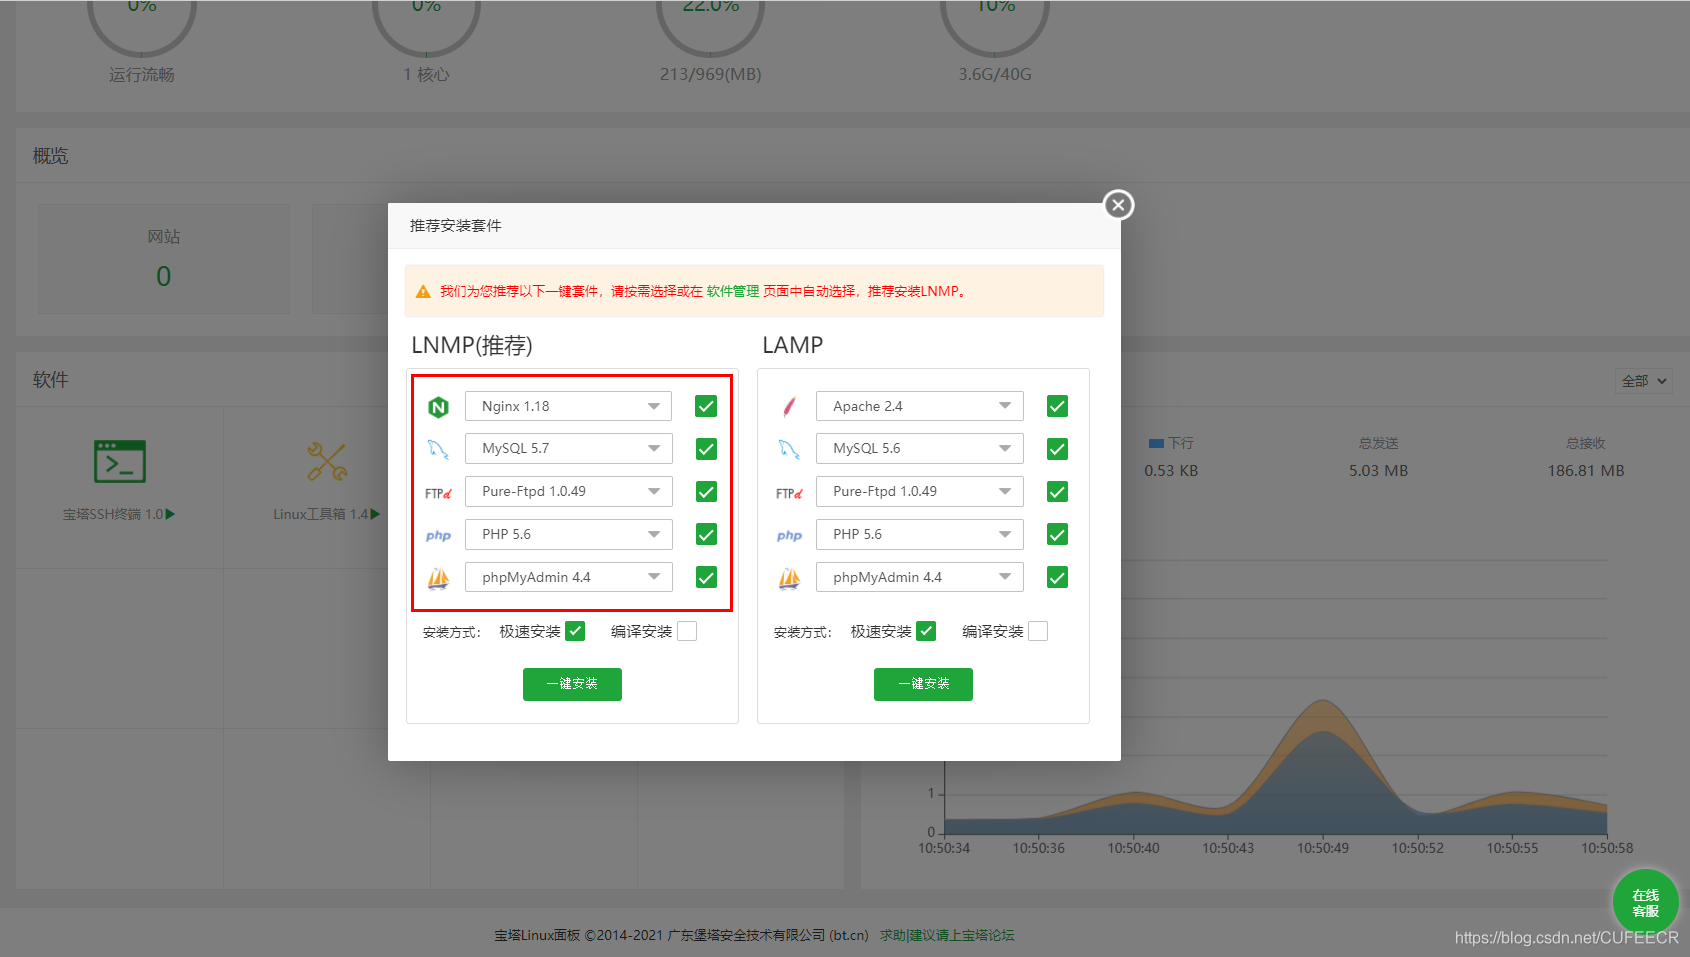Viewport: 1690px width, 957px height.
Task: Close the recommended install dialog
Action: [1118, 205]
